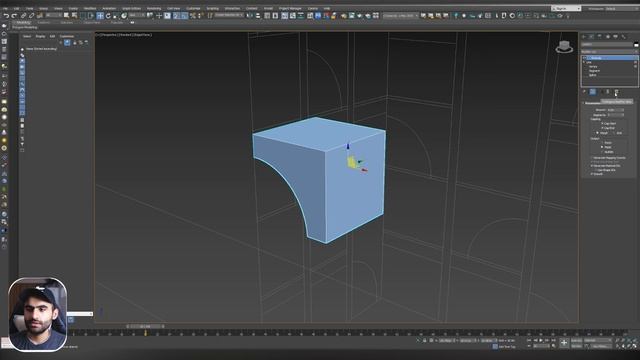Image resolution: width=640 pixels, height=360 pixels.
Task: Activate the Select Object tool
Action: click(67, 16)
